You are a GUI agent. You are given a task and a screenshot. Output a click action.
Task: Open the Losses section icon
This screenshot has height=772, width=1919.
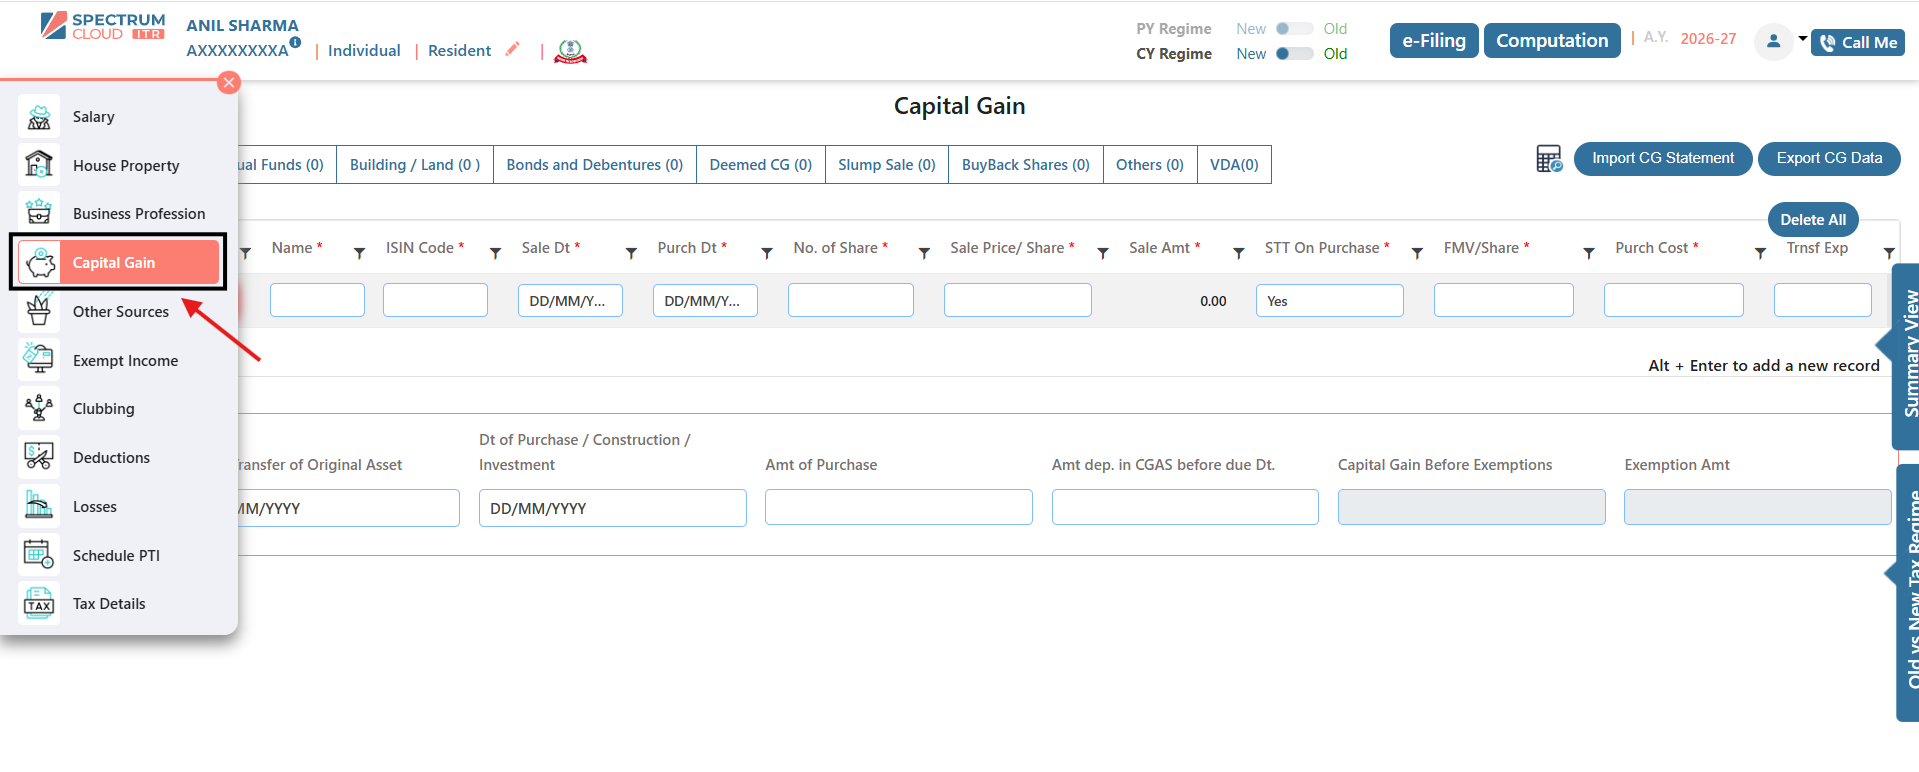click(39, 506)
